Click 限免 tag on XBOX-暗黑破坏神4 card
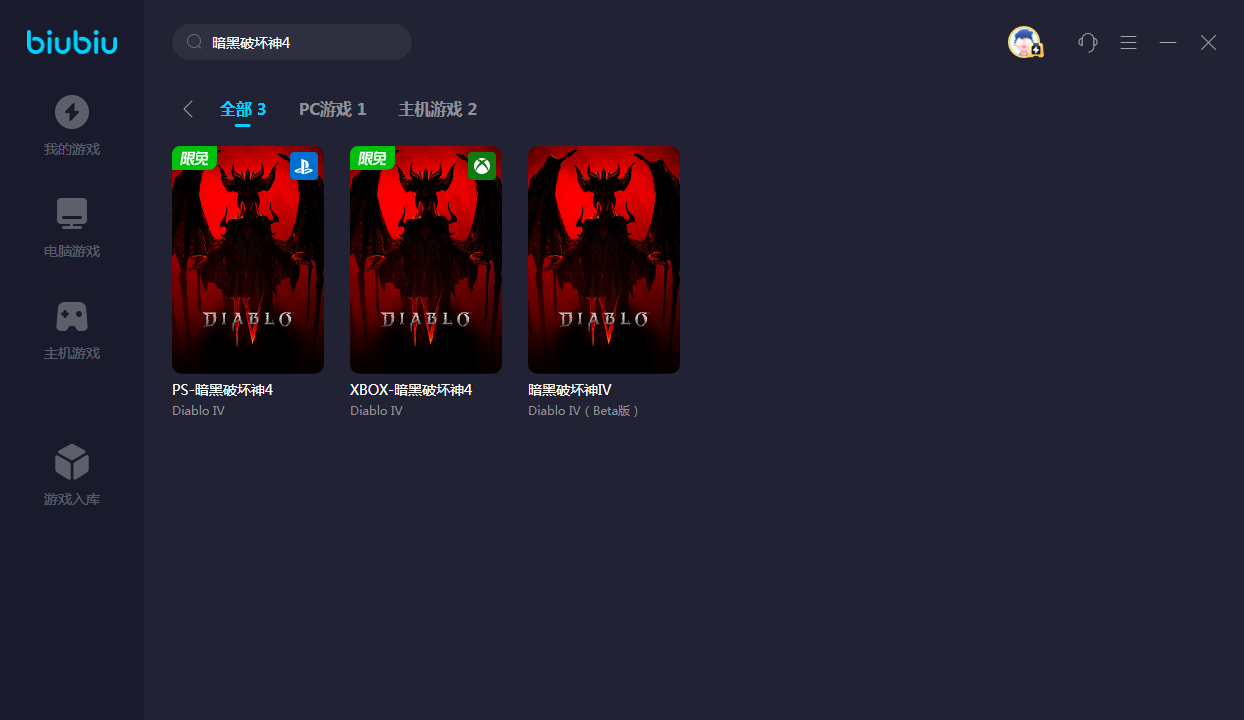Screen dimensions: 1244x720 click(x=372, y=158)
